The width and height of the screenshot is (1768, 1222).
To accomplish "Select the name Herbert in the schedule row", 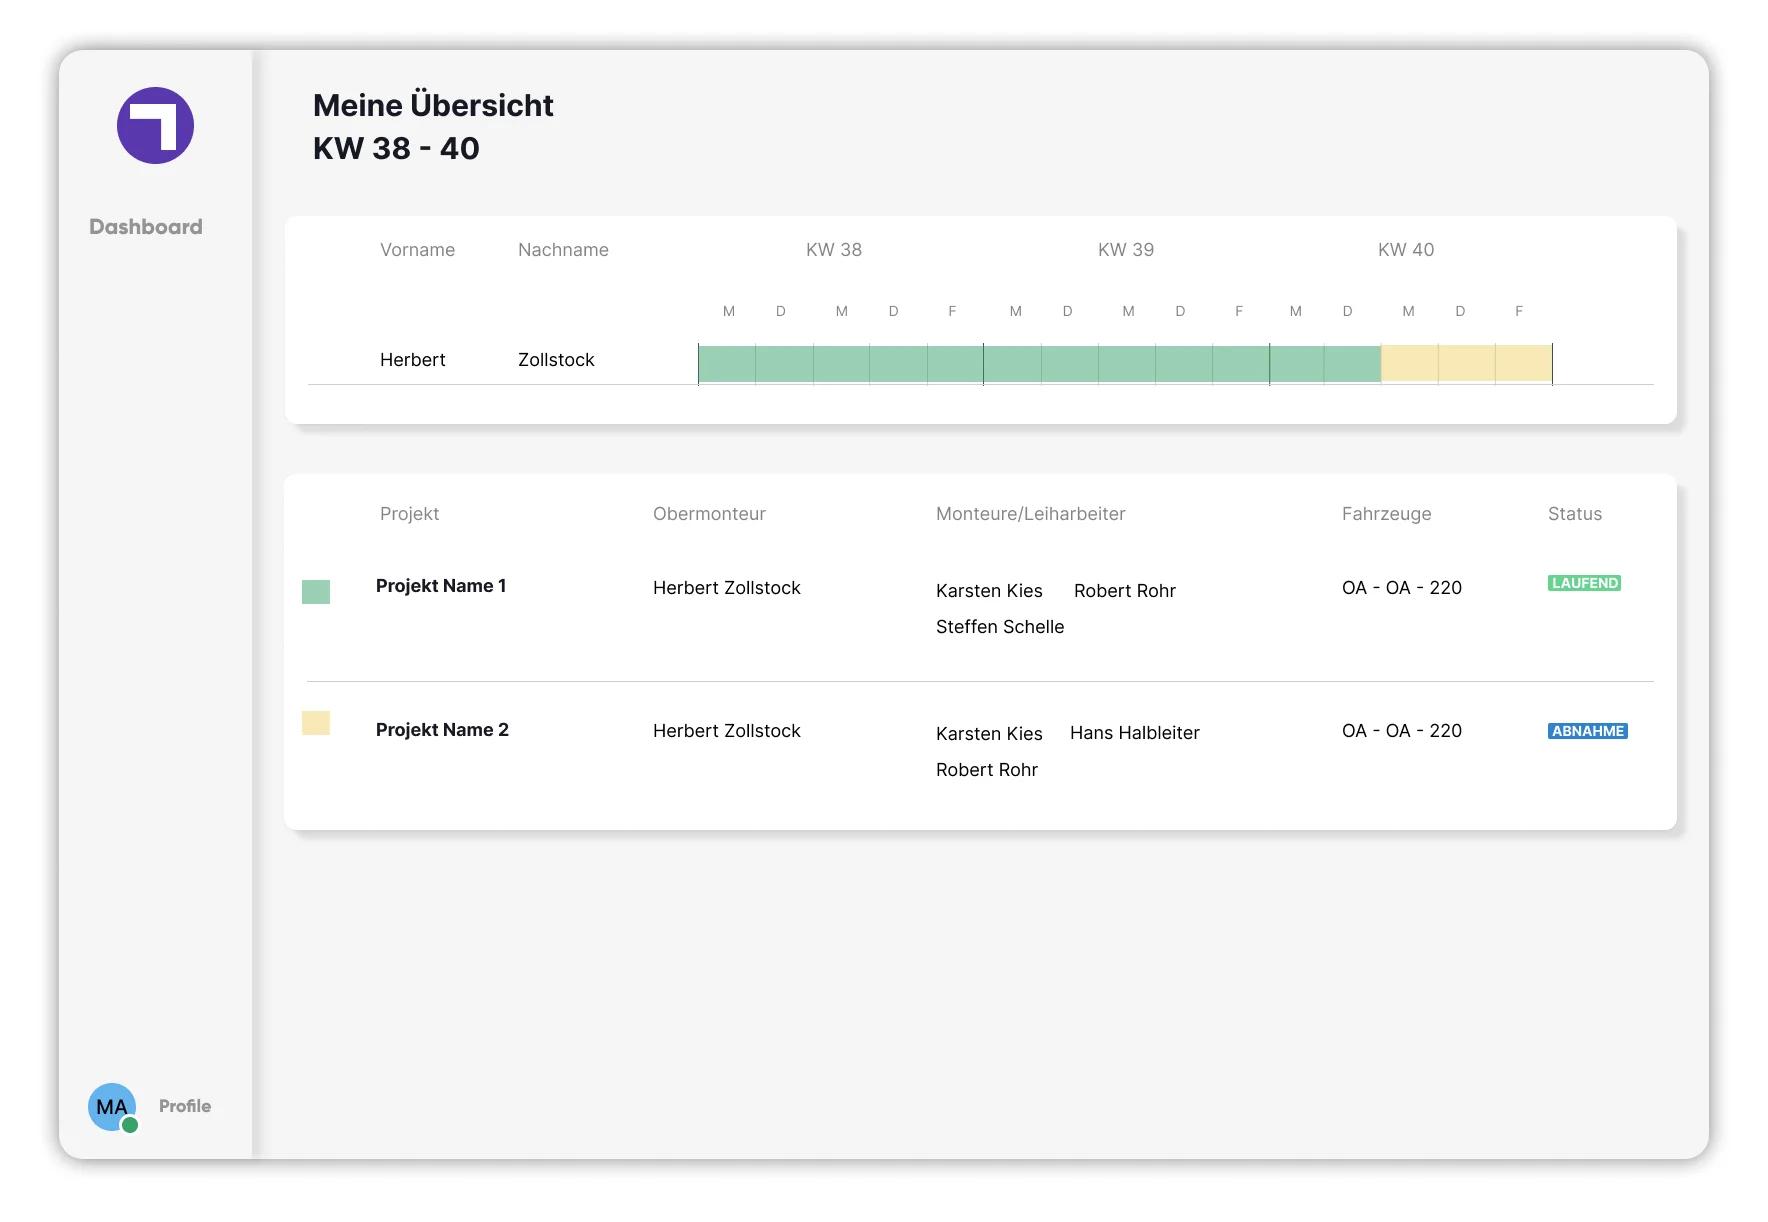I will point(413,360).
